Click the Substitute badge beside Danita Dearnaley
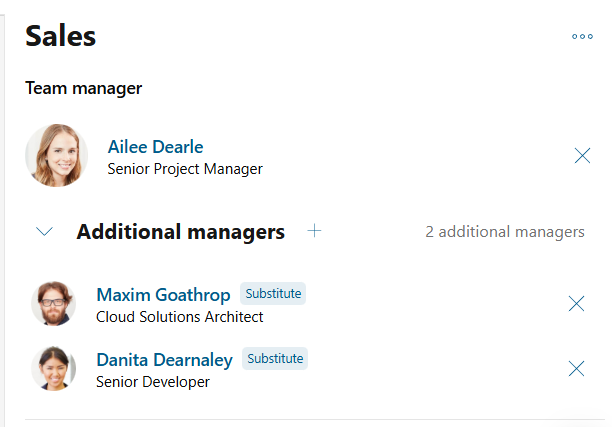The image size is (612, 427). (275, 358)
